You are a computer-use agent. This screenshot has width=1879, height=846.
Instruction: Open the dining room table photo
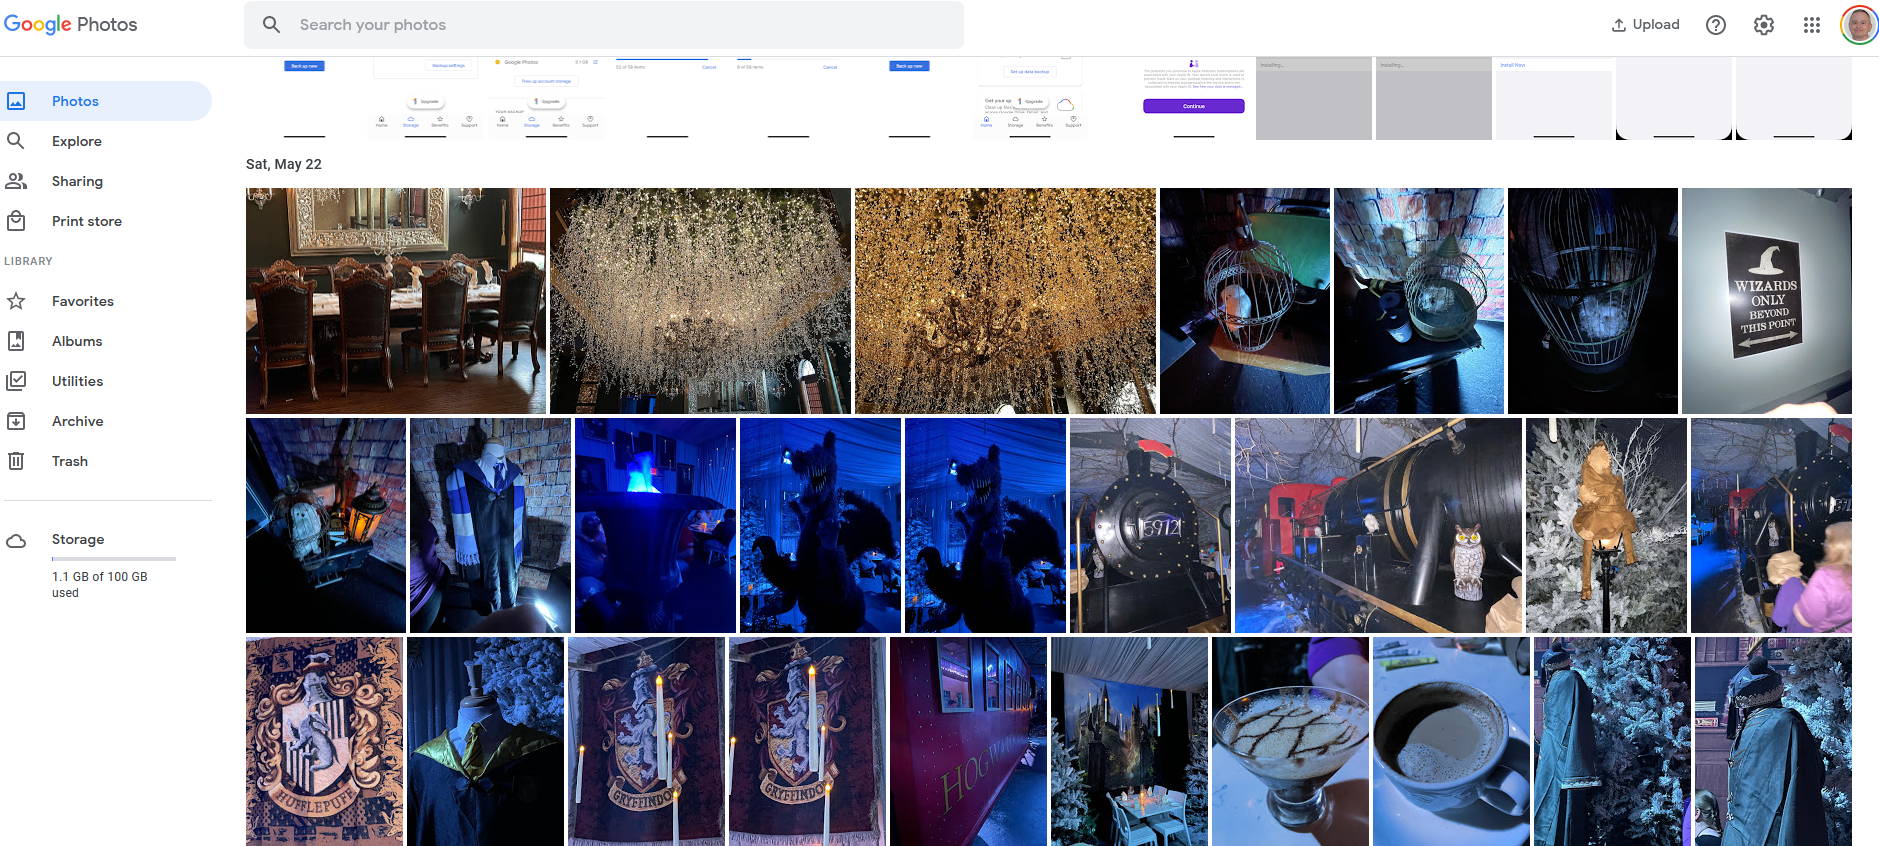[396, 301]
